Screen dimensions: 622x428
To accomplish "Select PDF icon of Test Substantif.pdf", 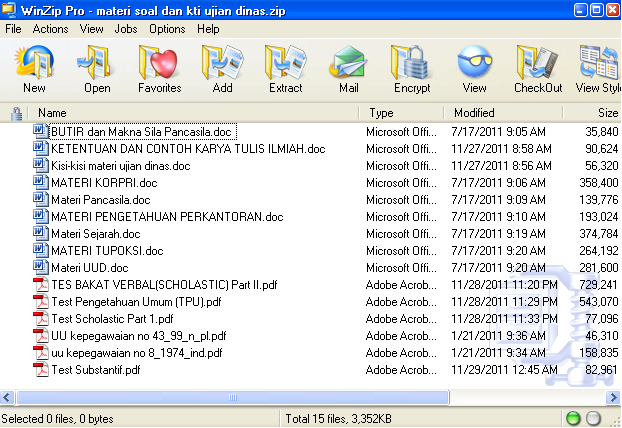I will pos(40,369).
